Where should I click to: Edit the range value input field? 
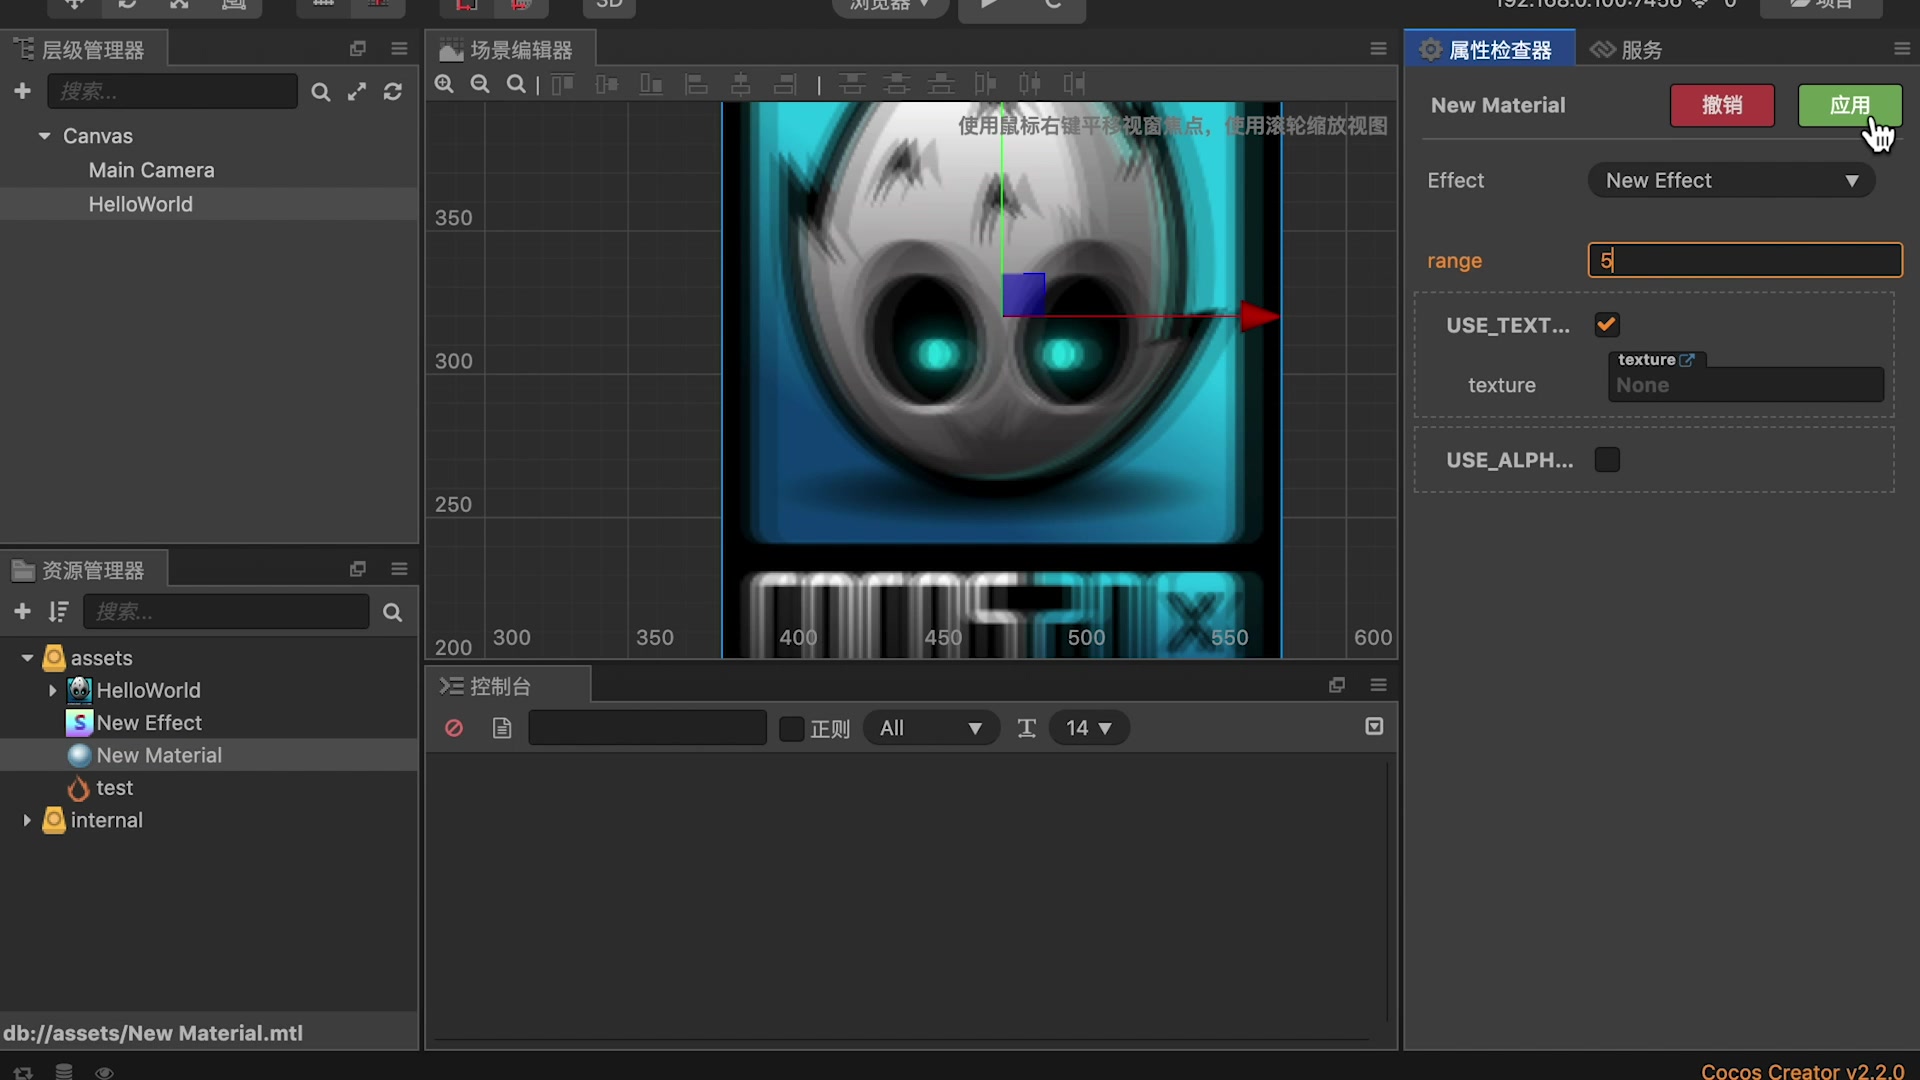[1744, 260]
